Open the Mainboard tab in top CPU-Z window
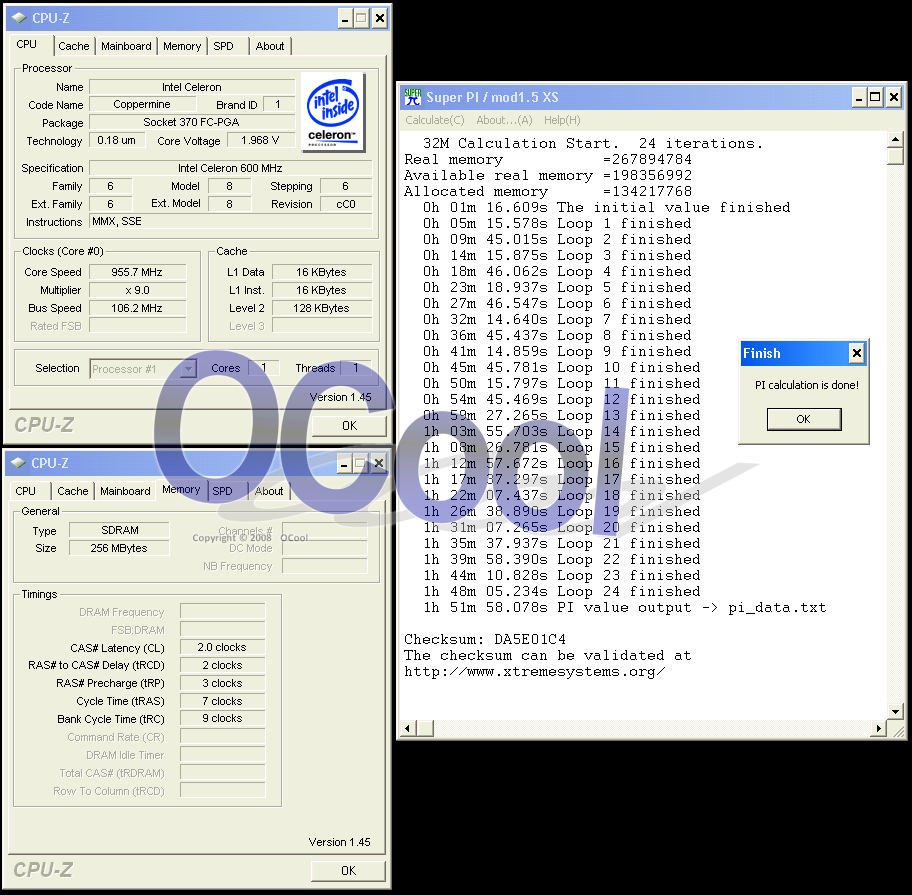Viewport: 912px width, 895px height. pos(126,46)
